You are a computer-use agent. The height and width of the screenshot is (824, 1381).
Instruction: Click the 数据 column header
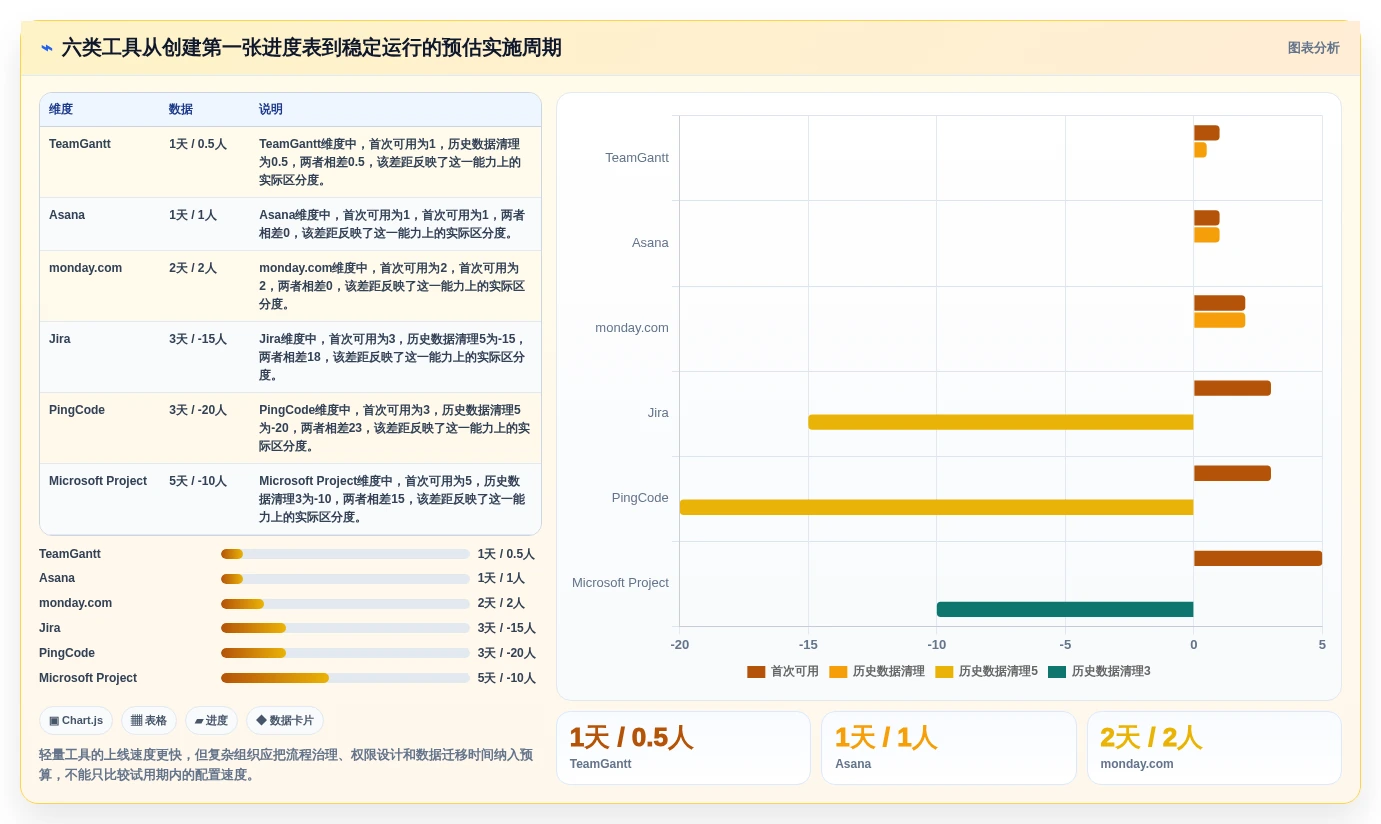coord(181,110)
